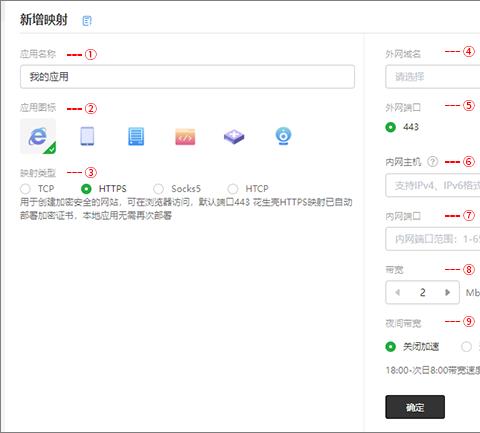This screenshot has width=480, height=433.
Task: Pick the blue server rack app icon
Action: click(136, 136)
